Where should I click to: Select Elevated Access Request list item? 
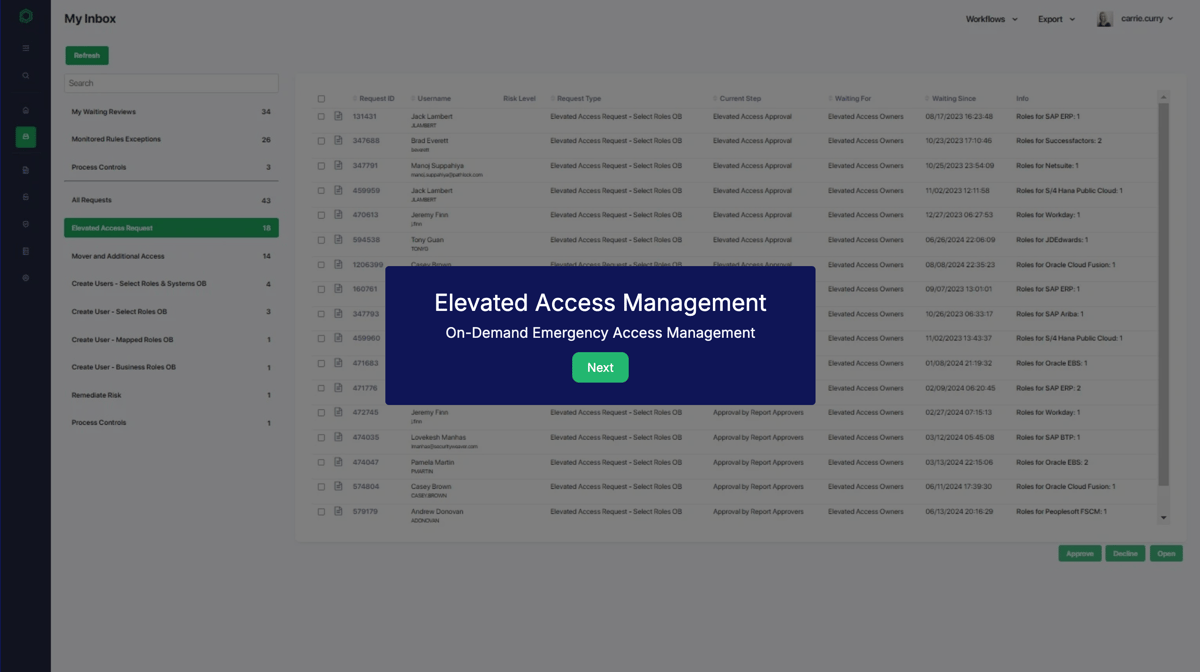pyautogui.click(x=171, y=228)
